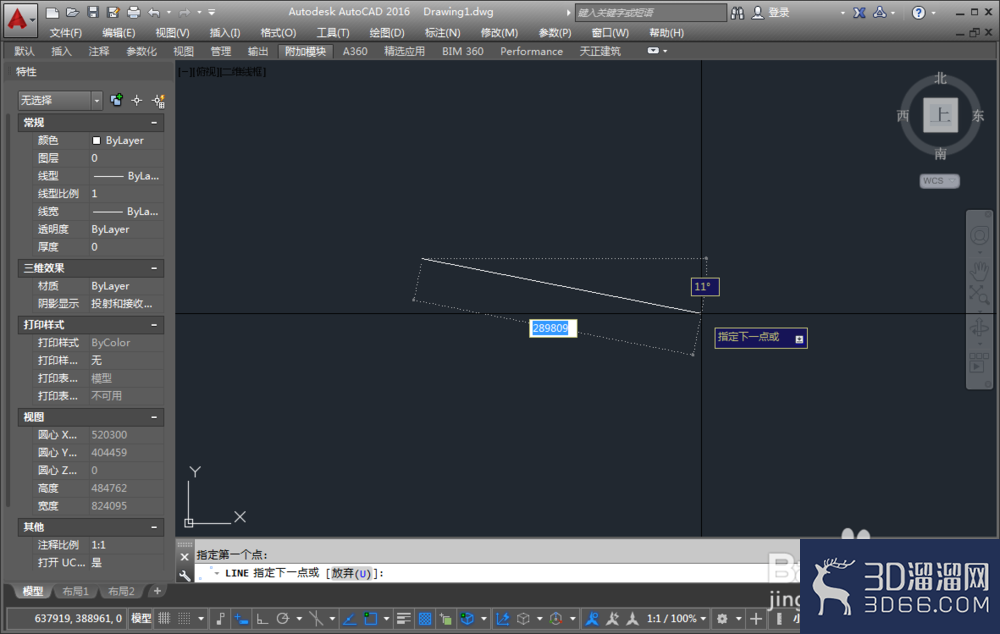
Task: Click the Help question mark icon
Action: (918, 13)
